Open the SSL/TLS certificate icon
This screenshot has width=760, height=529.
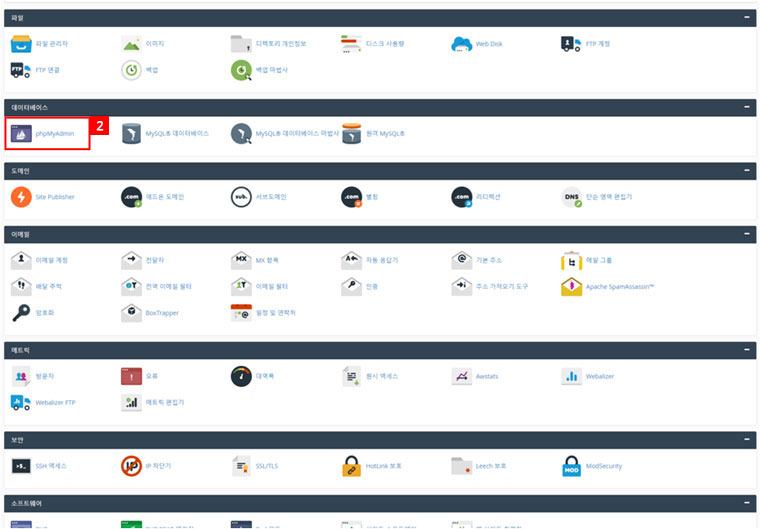(241, 466)
